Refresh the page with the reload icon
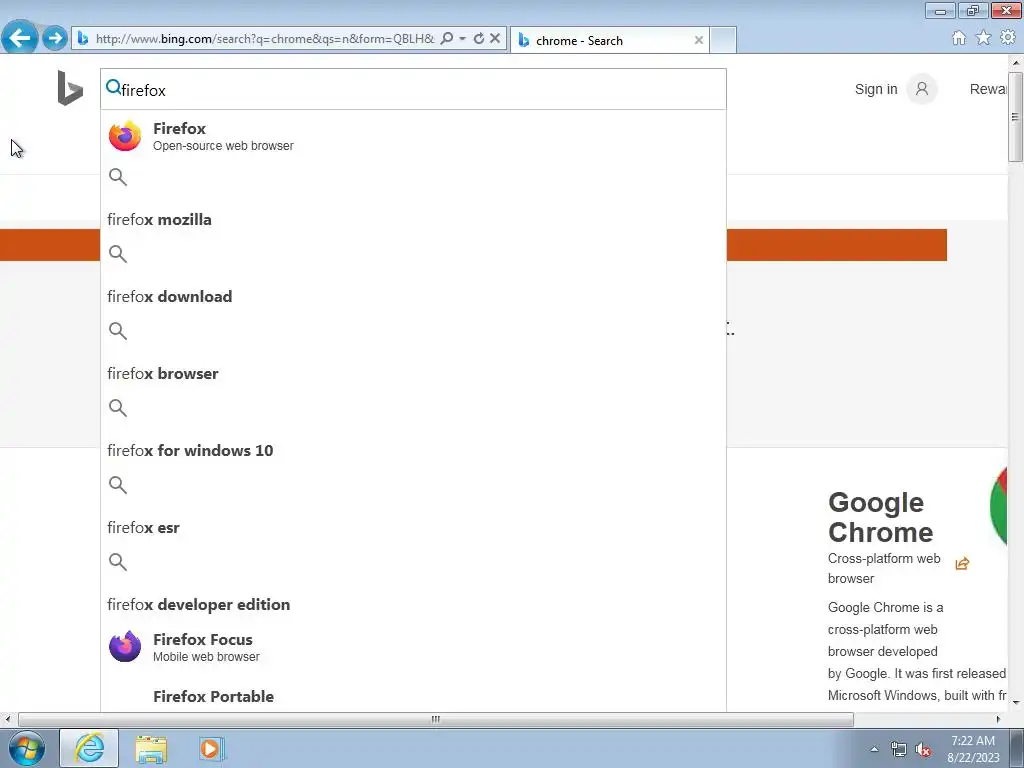Screen dimensions: 1024x768 click(x=479, y=39)
